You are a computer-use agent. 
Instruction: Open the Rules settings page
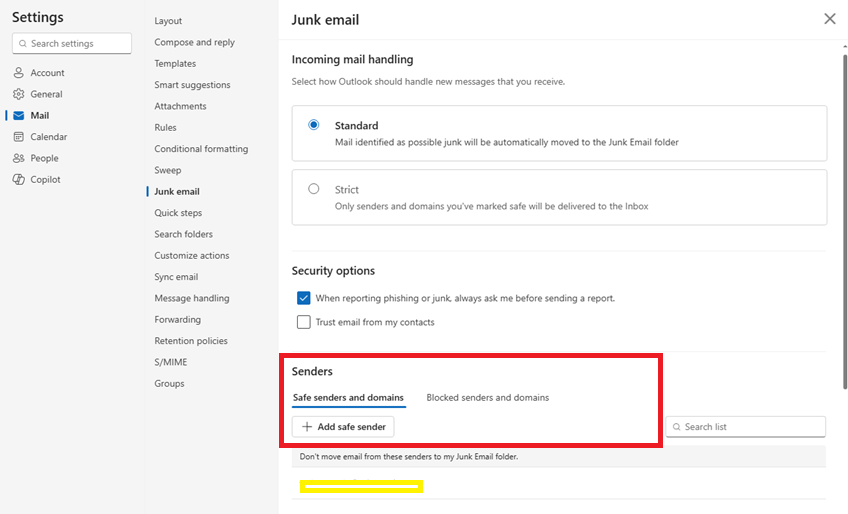(x=165, y=128)
